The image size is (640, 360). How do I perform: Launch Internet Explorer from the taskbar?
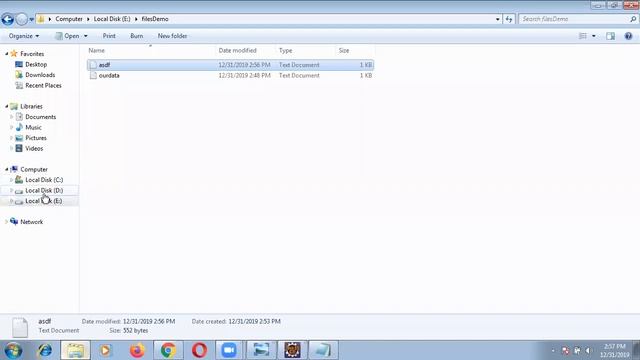45,350
